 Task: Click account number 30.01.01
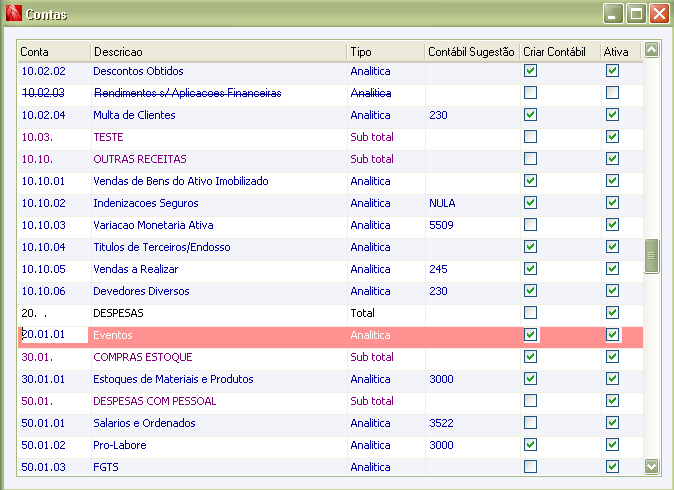[43, 379]
